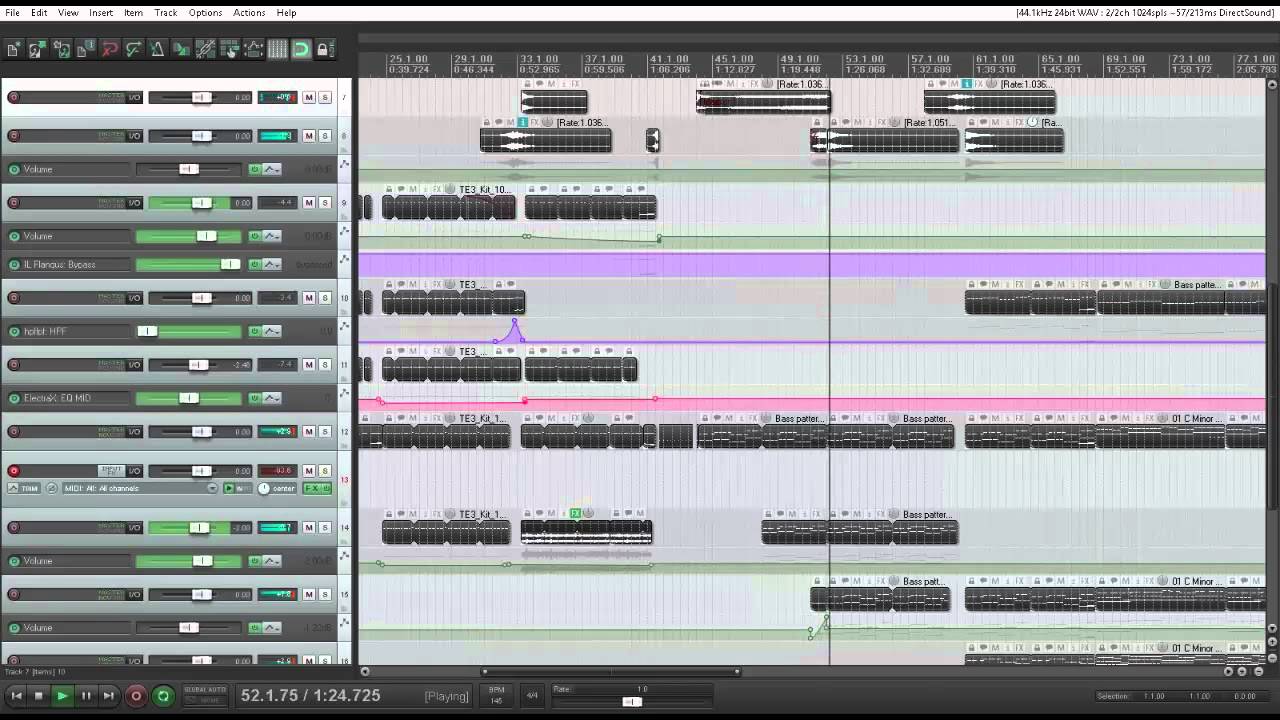The height and width of the screenshot is (720, 1280).
Task: Open the View menu
Action: (68, 13)
